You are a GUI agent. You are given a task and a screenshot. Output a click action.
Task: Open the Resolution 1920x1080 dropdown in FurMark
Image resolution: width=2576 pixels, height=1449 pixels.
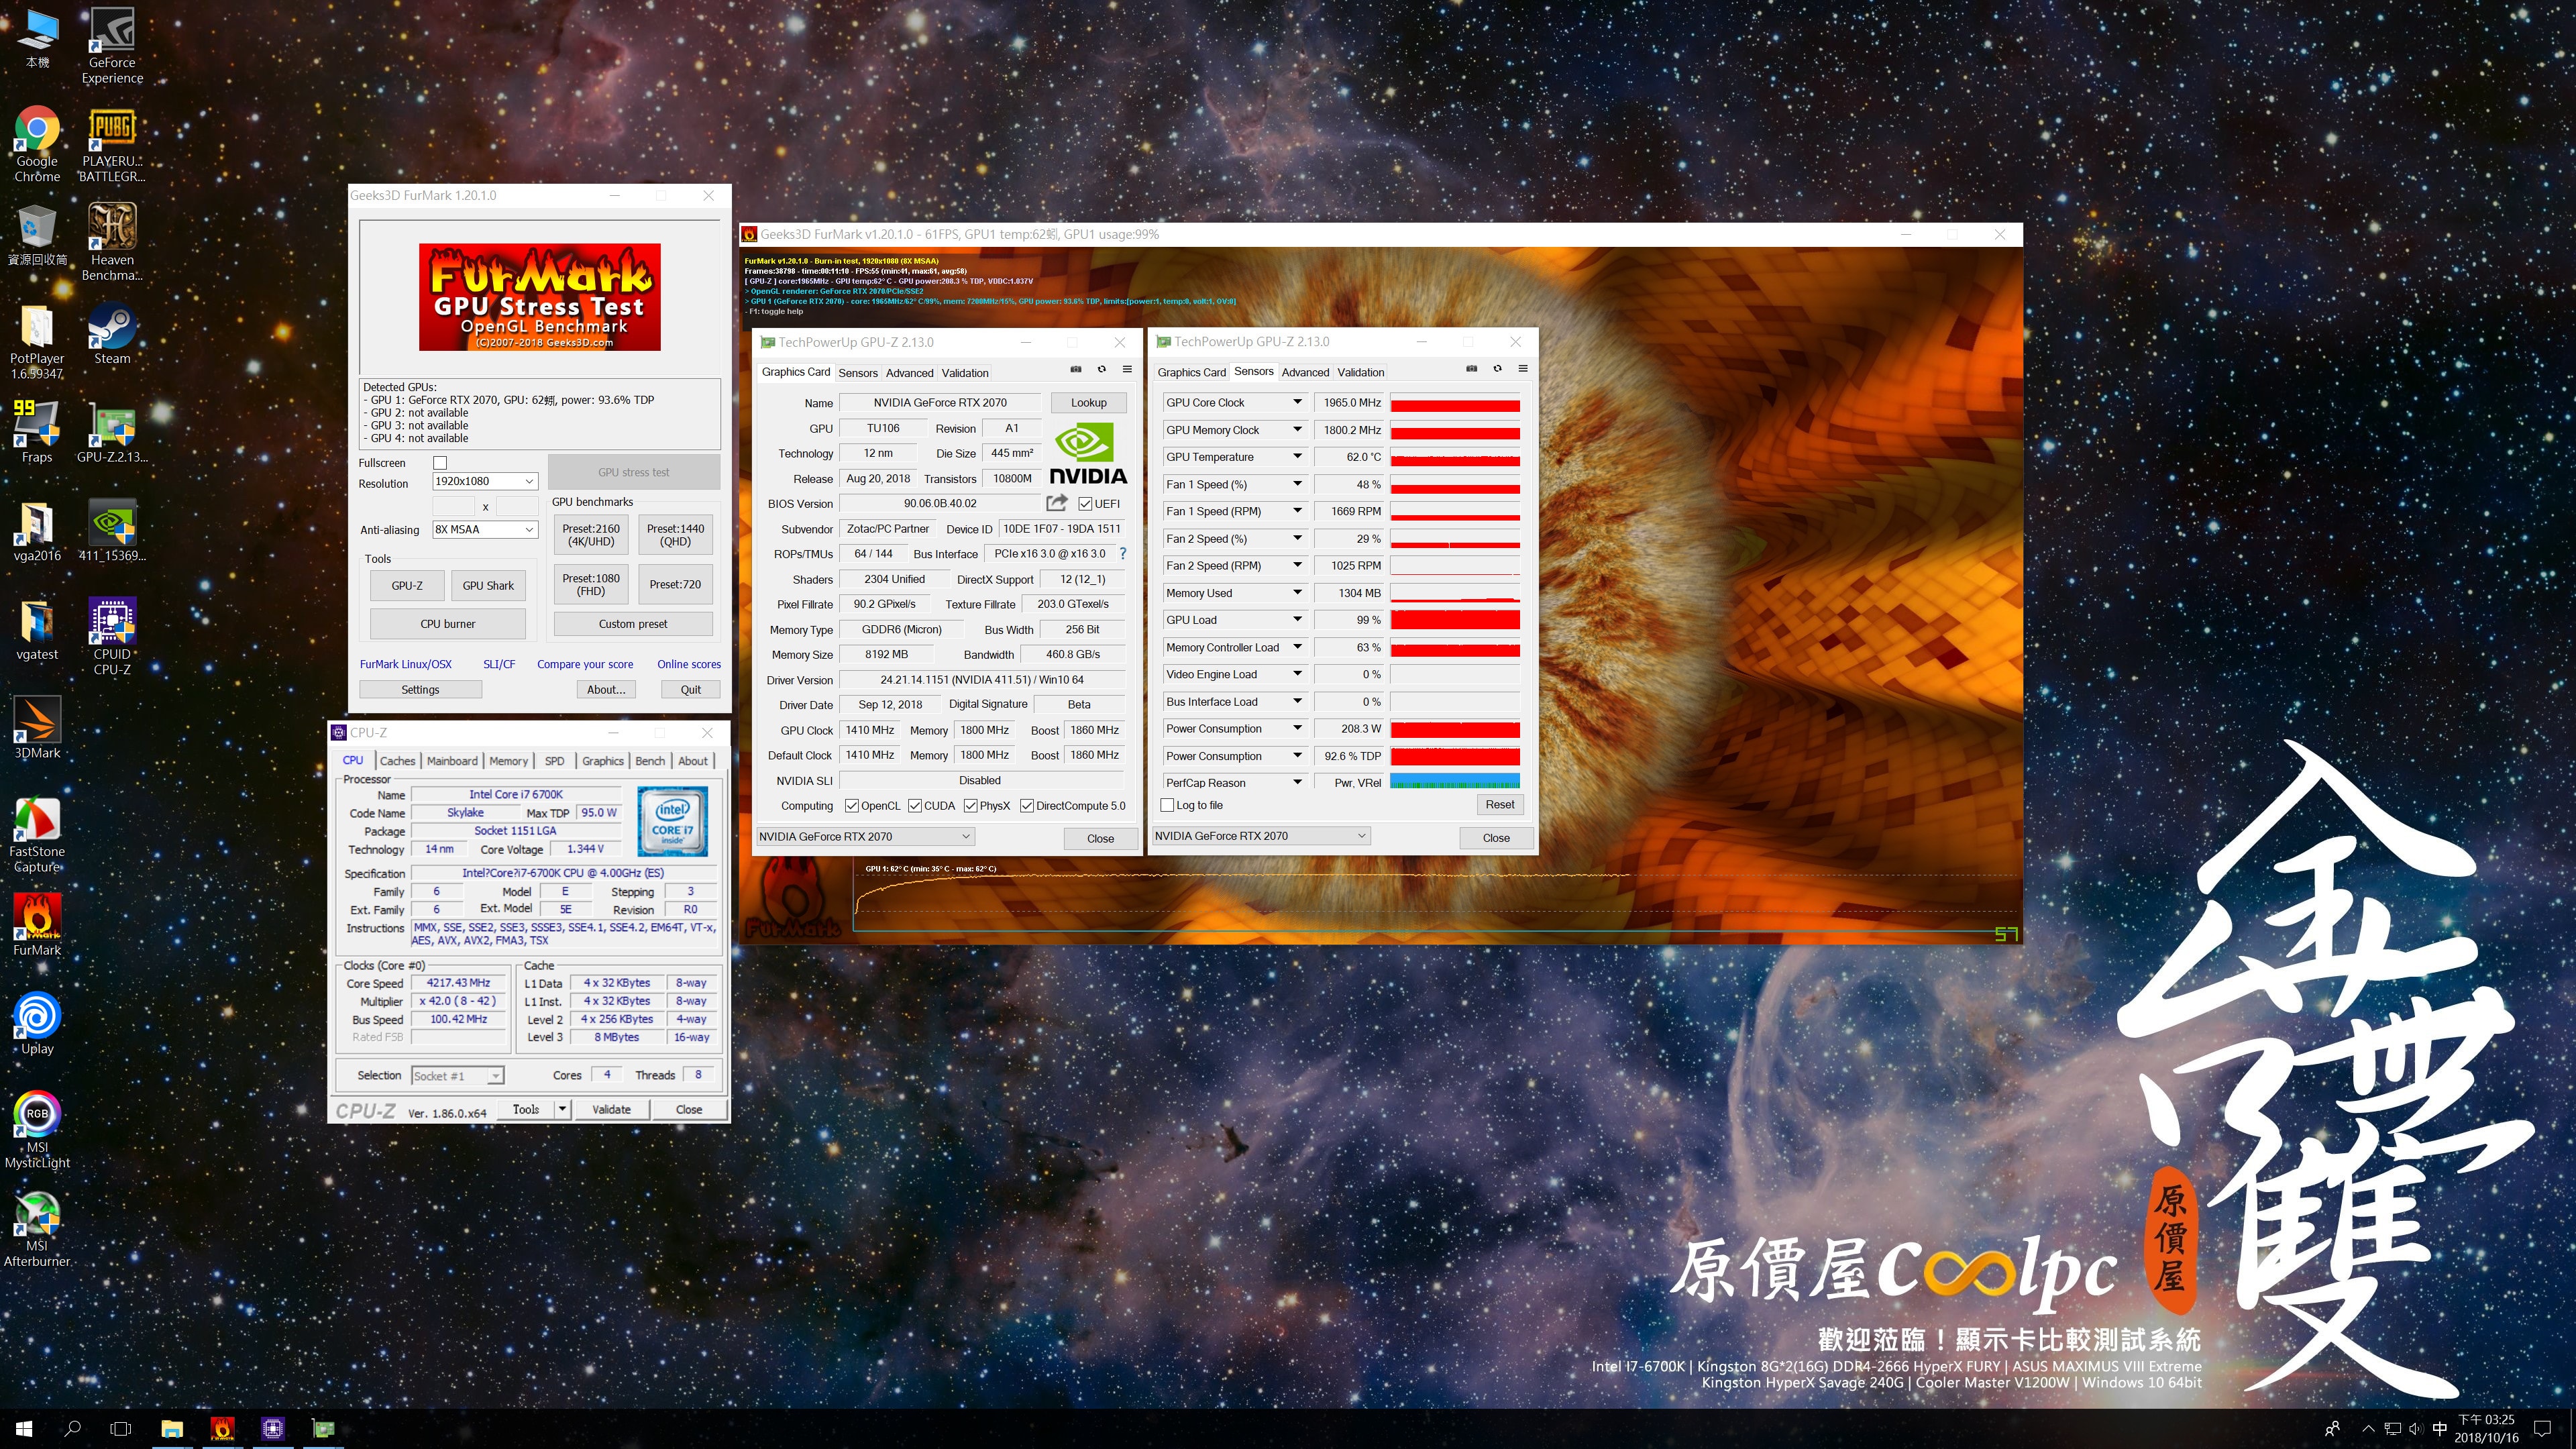pos(486,481)
